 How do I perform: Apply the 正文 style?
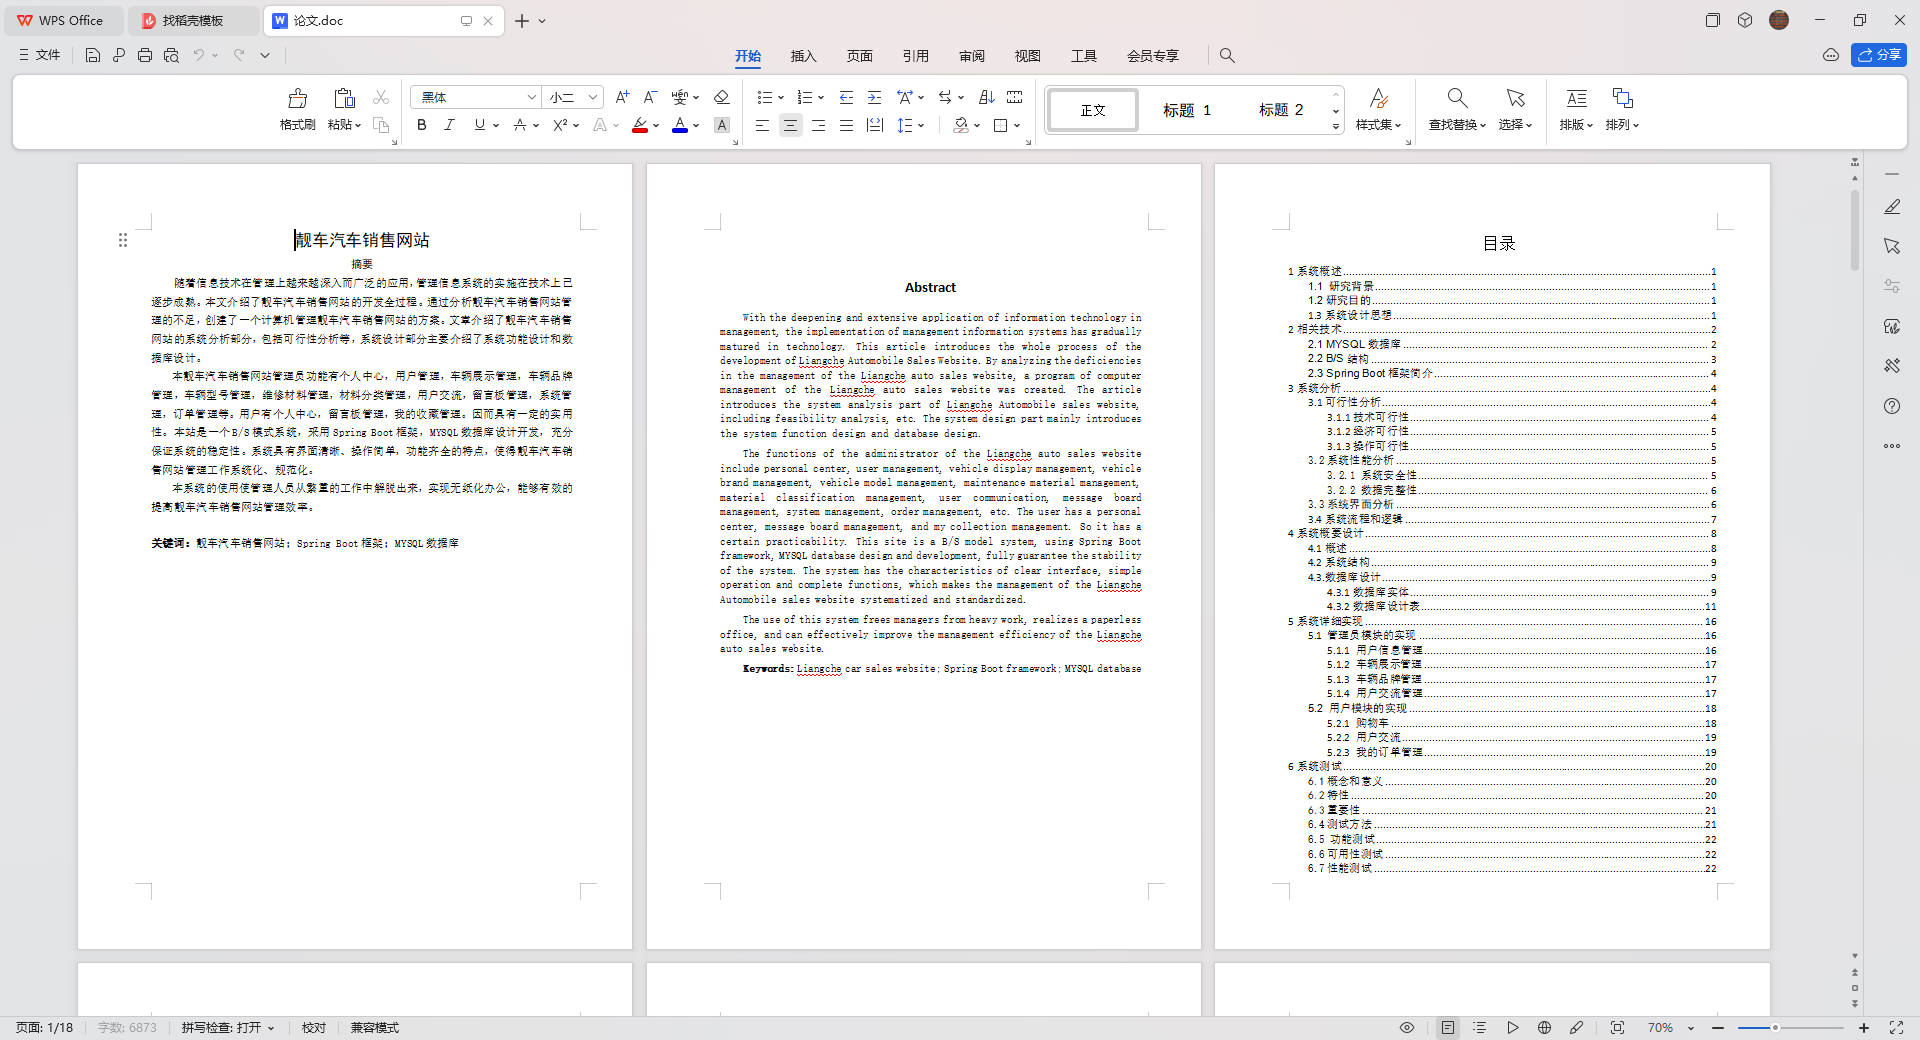click(x=1093, y=110)
